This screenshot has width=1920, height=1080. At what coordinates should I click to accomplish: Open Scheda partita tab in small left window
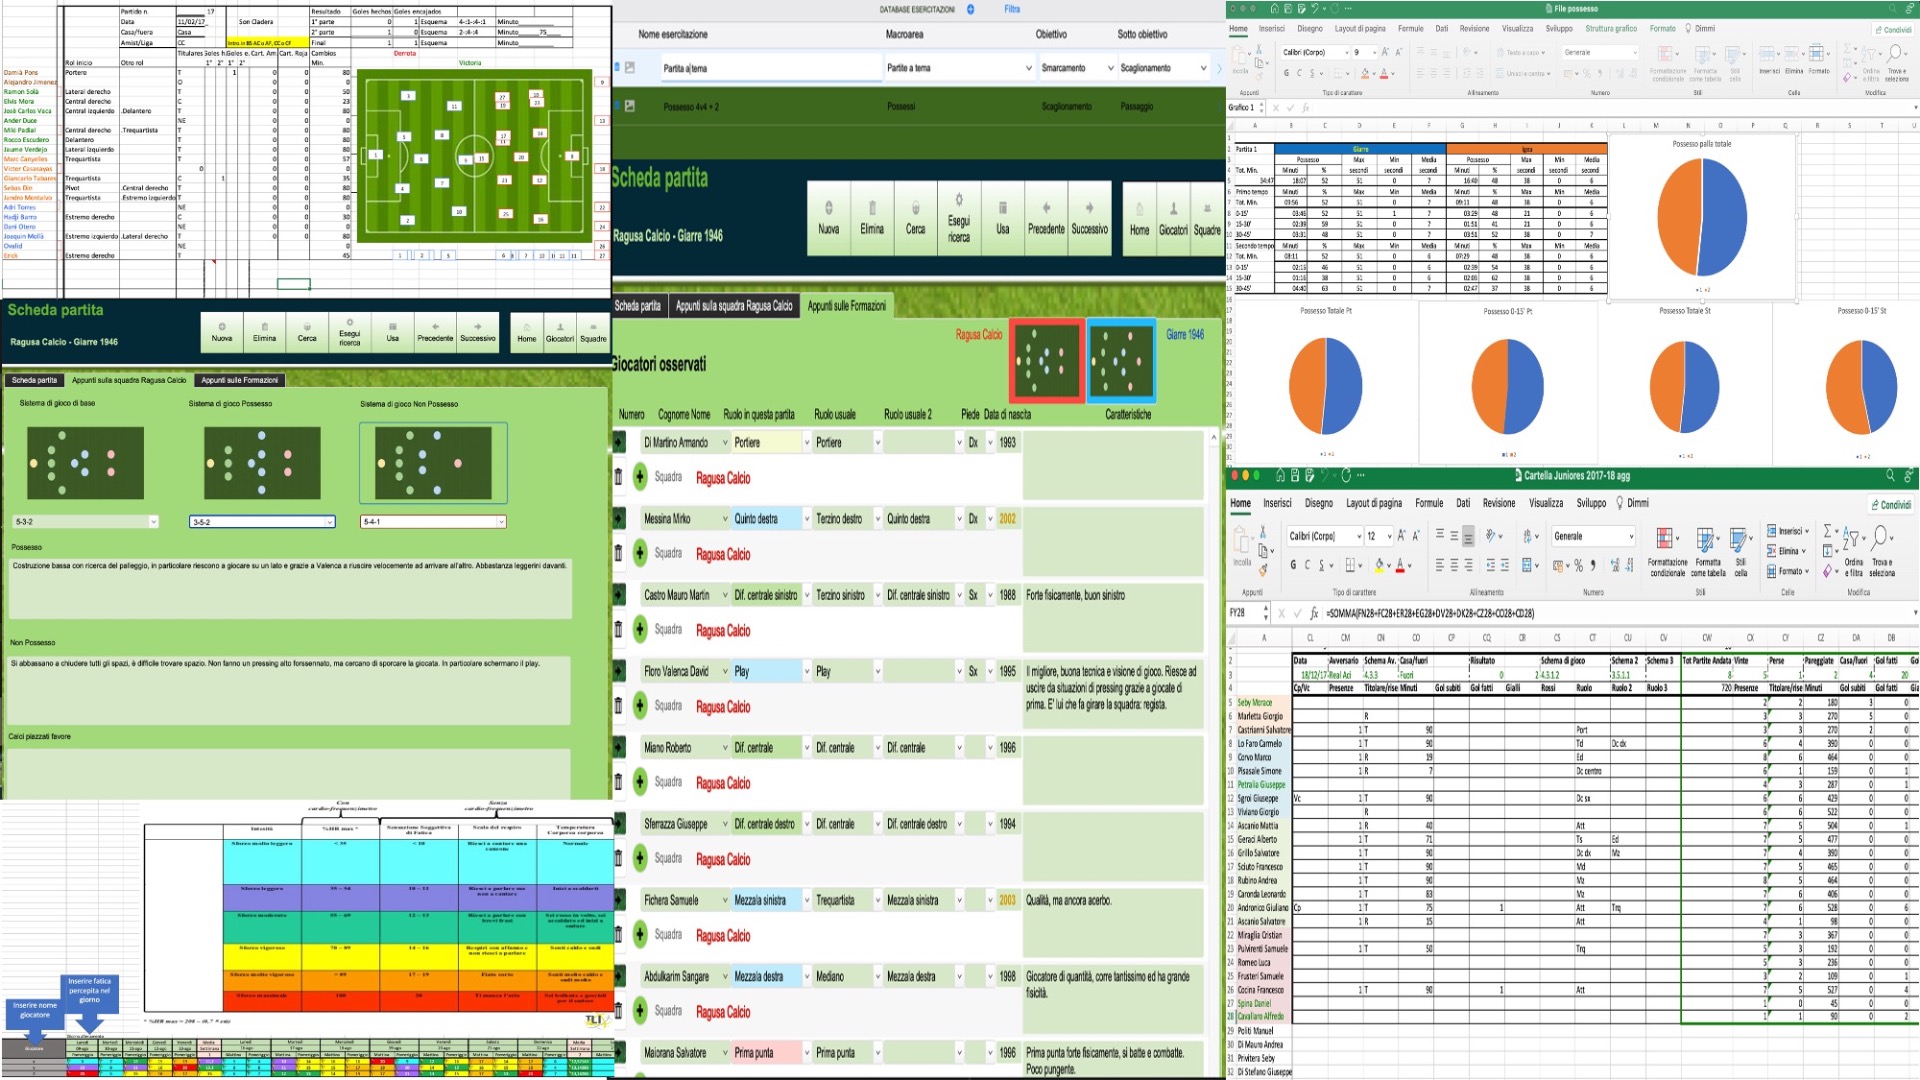tap(35, 380)
